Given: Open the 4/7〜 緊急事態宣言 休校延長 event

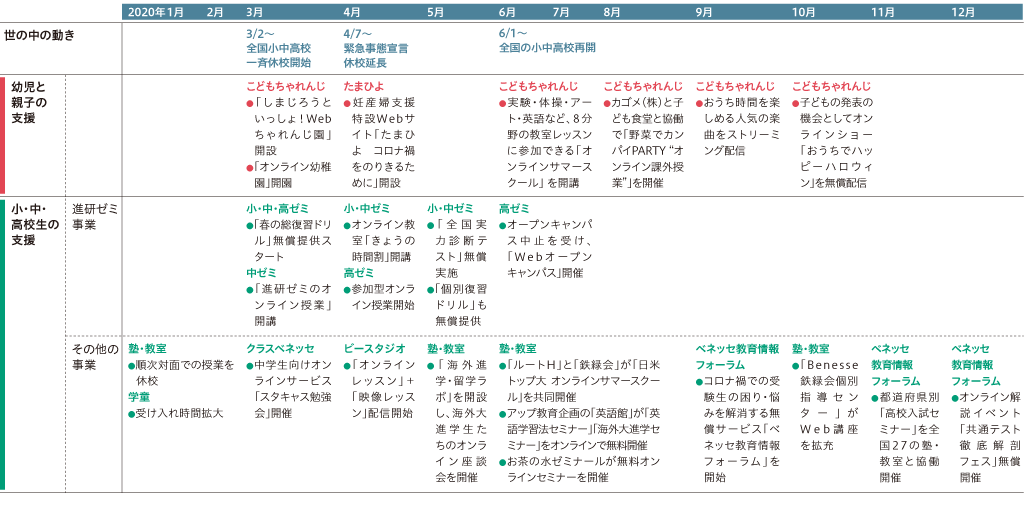Looking at the screenshot, I should tap(375, 47).
